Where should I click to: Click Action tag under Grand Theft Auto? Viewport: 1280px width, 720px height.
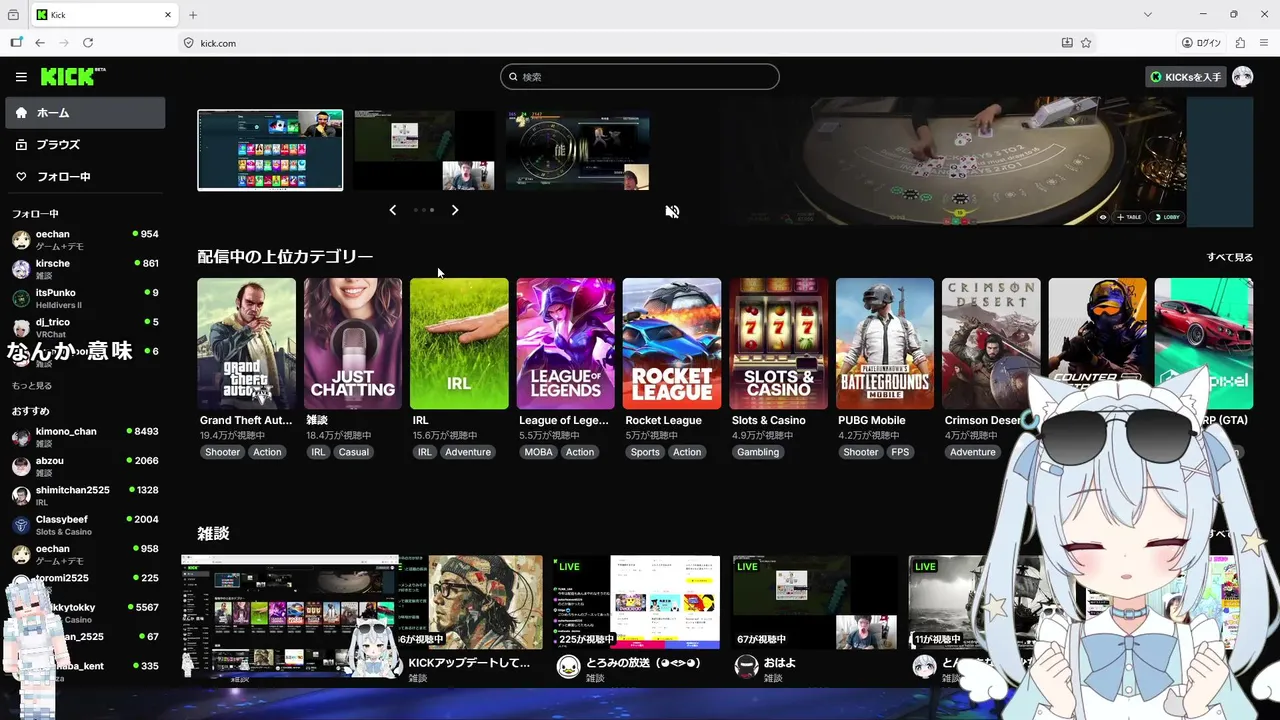(x=267, y=452)
